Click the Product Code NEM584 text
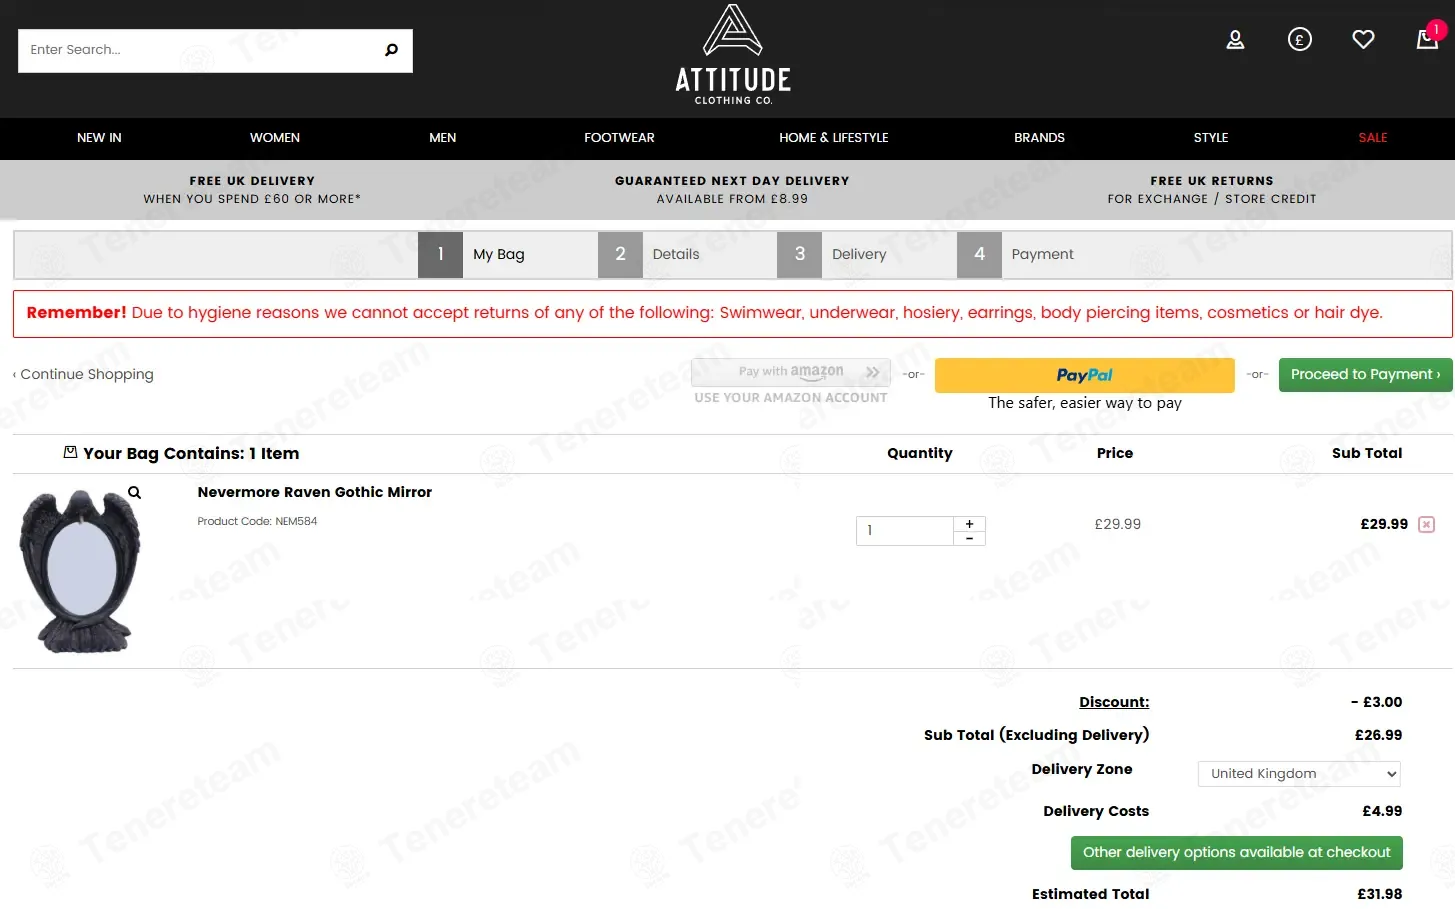The image size is (1455, 909). [257, 521]
